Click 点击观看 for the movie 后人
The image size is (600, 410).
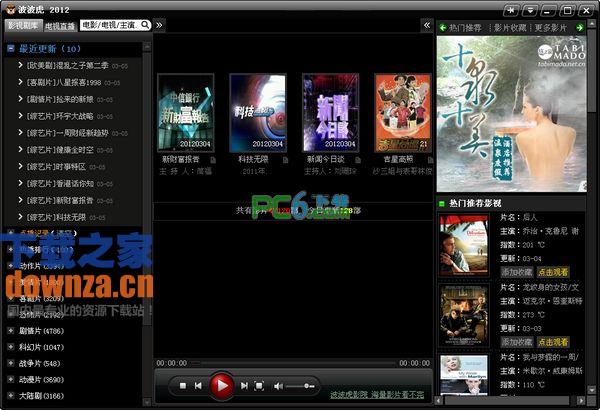click(x=553, y=272)
